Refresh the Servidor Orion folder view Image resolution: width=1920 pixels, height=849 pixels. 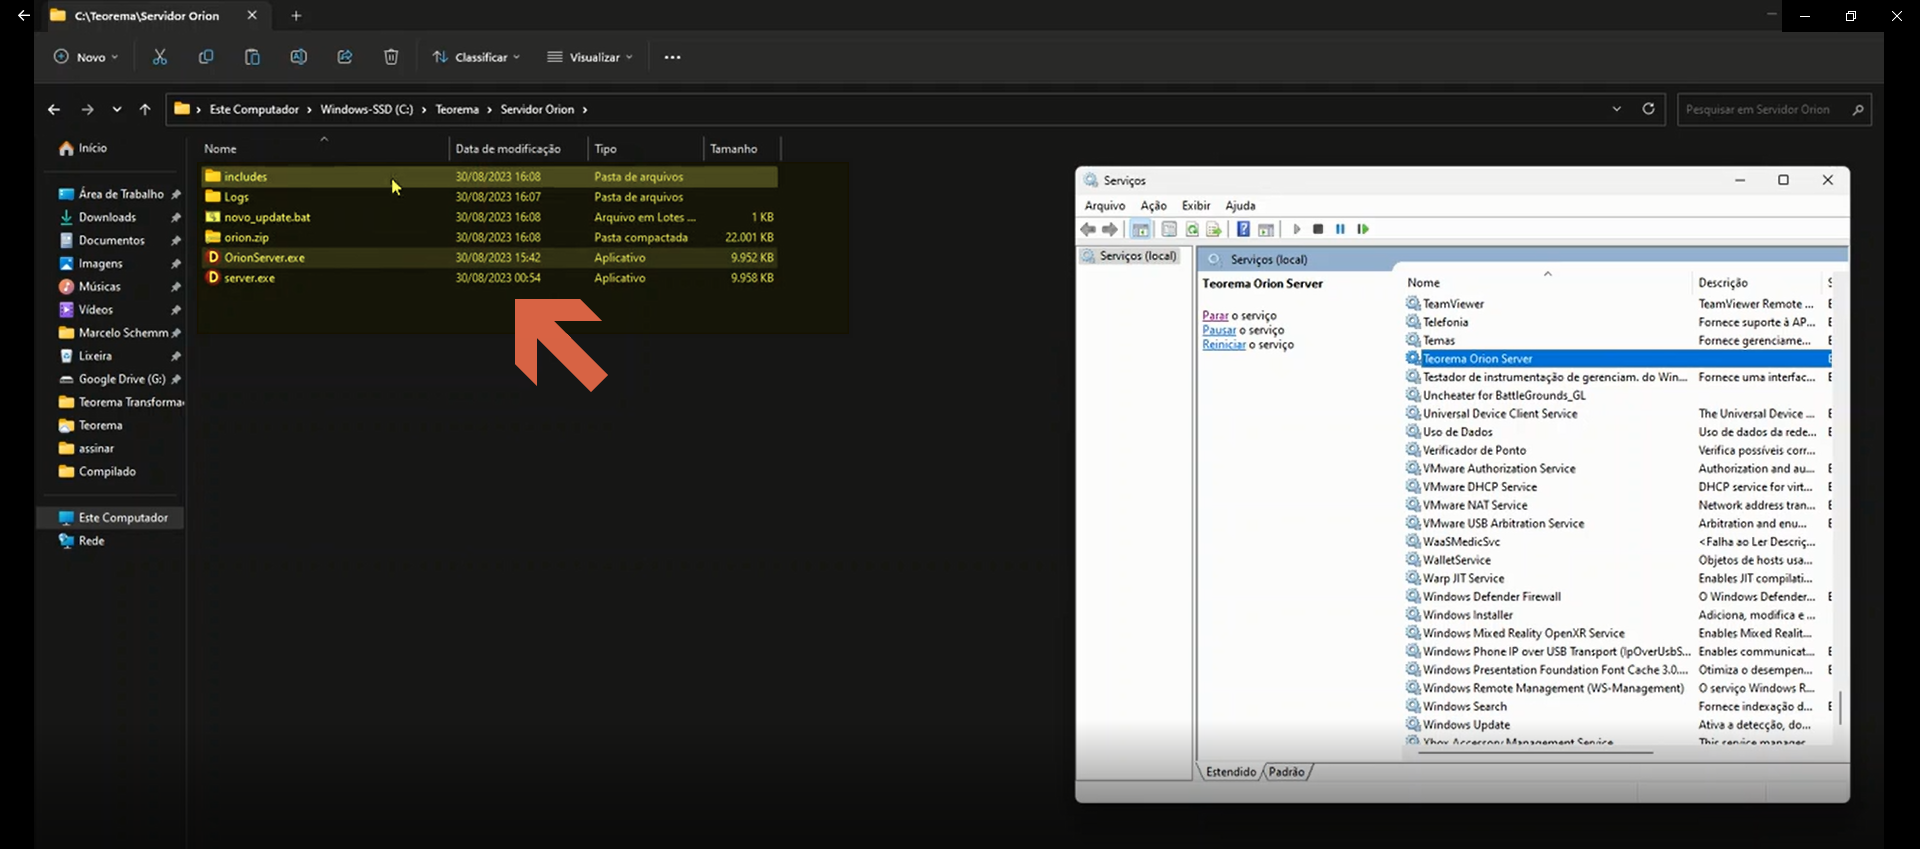[x=1648, y=109]
